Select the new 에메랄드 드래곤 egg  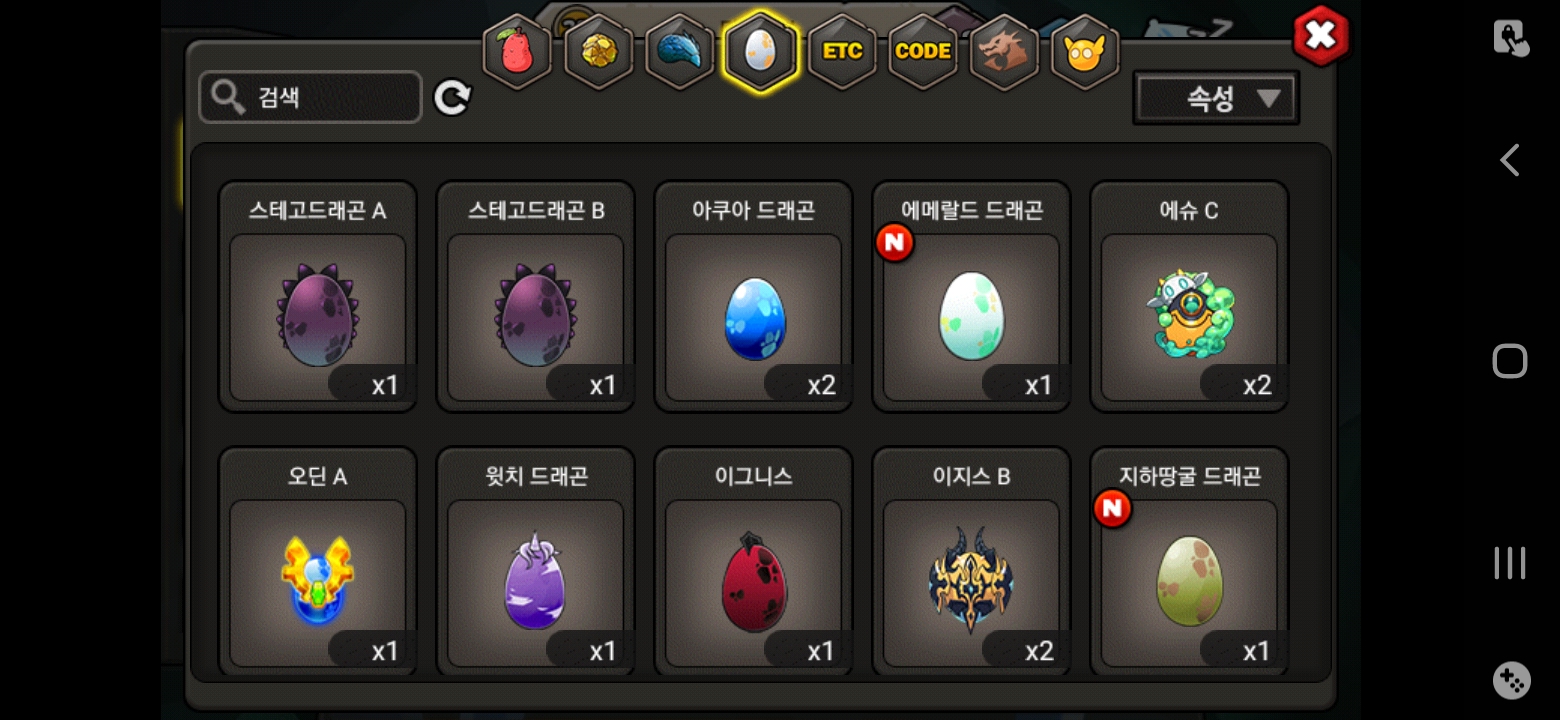coord(972,296)
